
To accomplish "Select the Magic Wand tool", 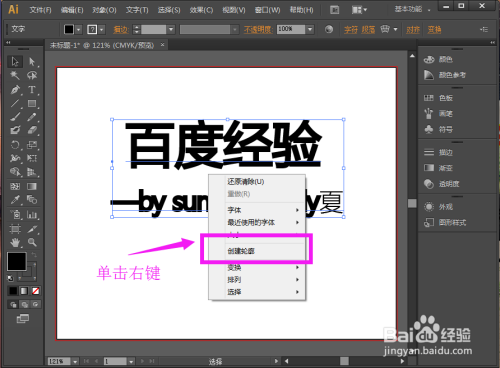I will click(x=15, y=76).
